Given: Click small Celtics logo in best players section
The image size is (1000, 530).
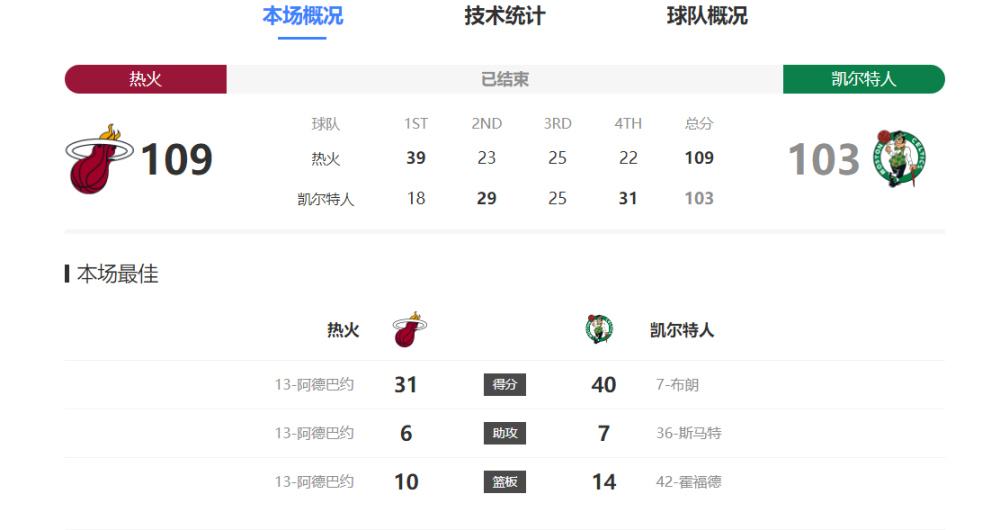Looking at the screenshot, I should [x=599, y=329].
